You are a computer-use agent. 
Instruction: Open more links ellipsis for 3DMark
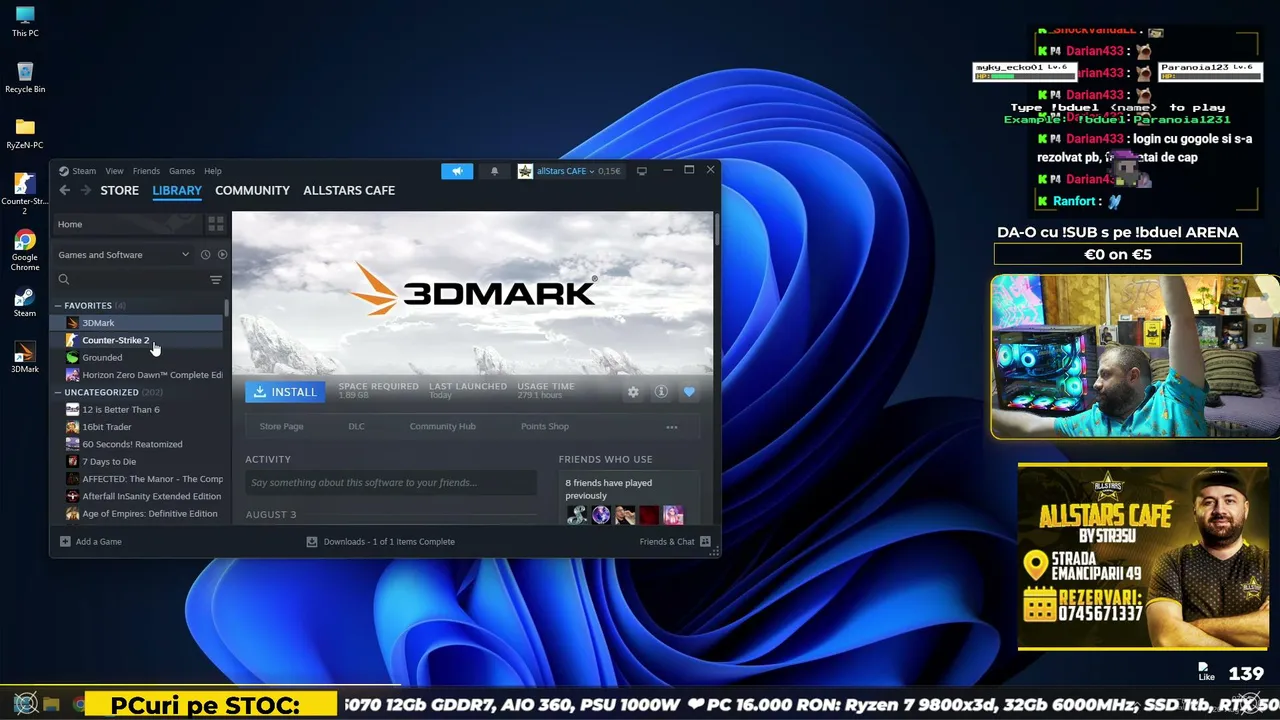(x=672, y=427)
